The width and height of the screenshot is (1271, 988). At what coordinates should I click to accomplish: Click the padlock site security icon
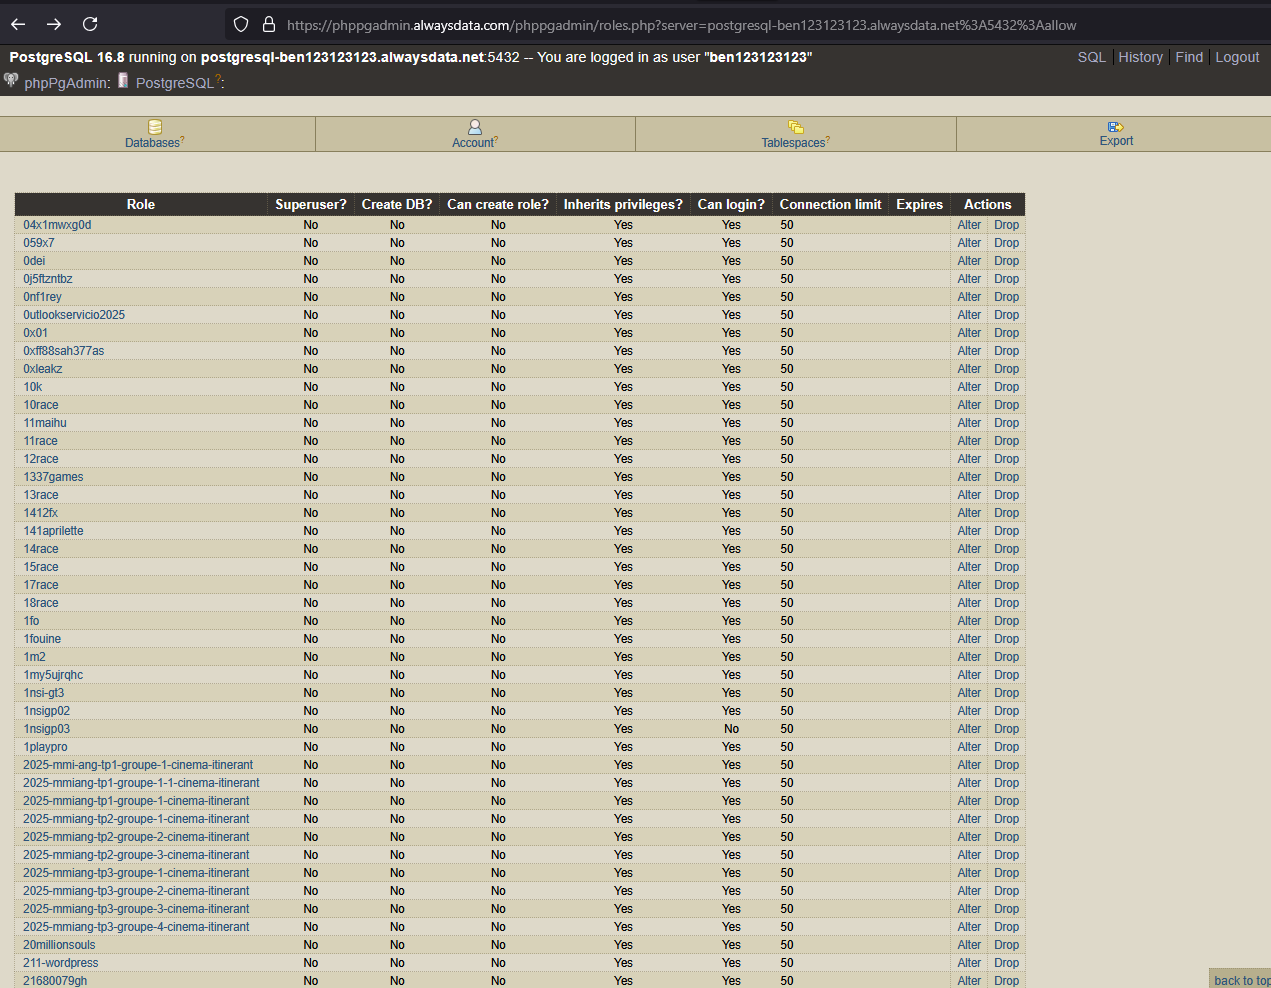(268, 24)
